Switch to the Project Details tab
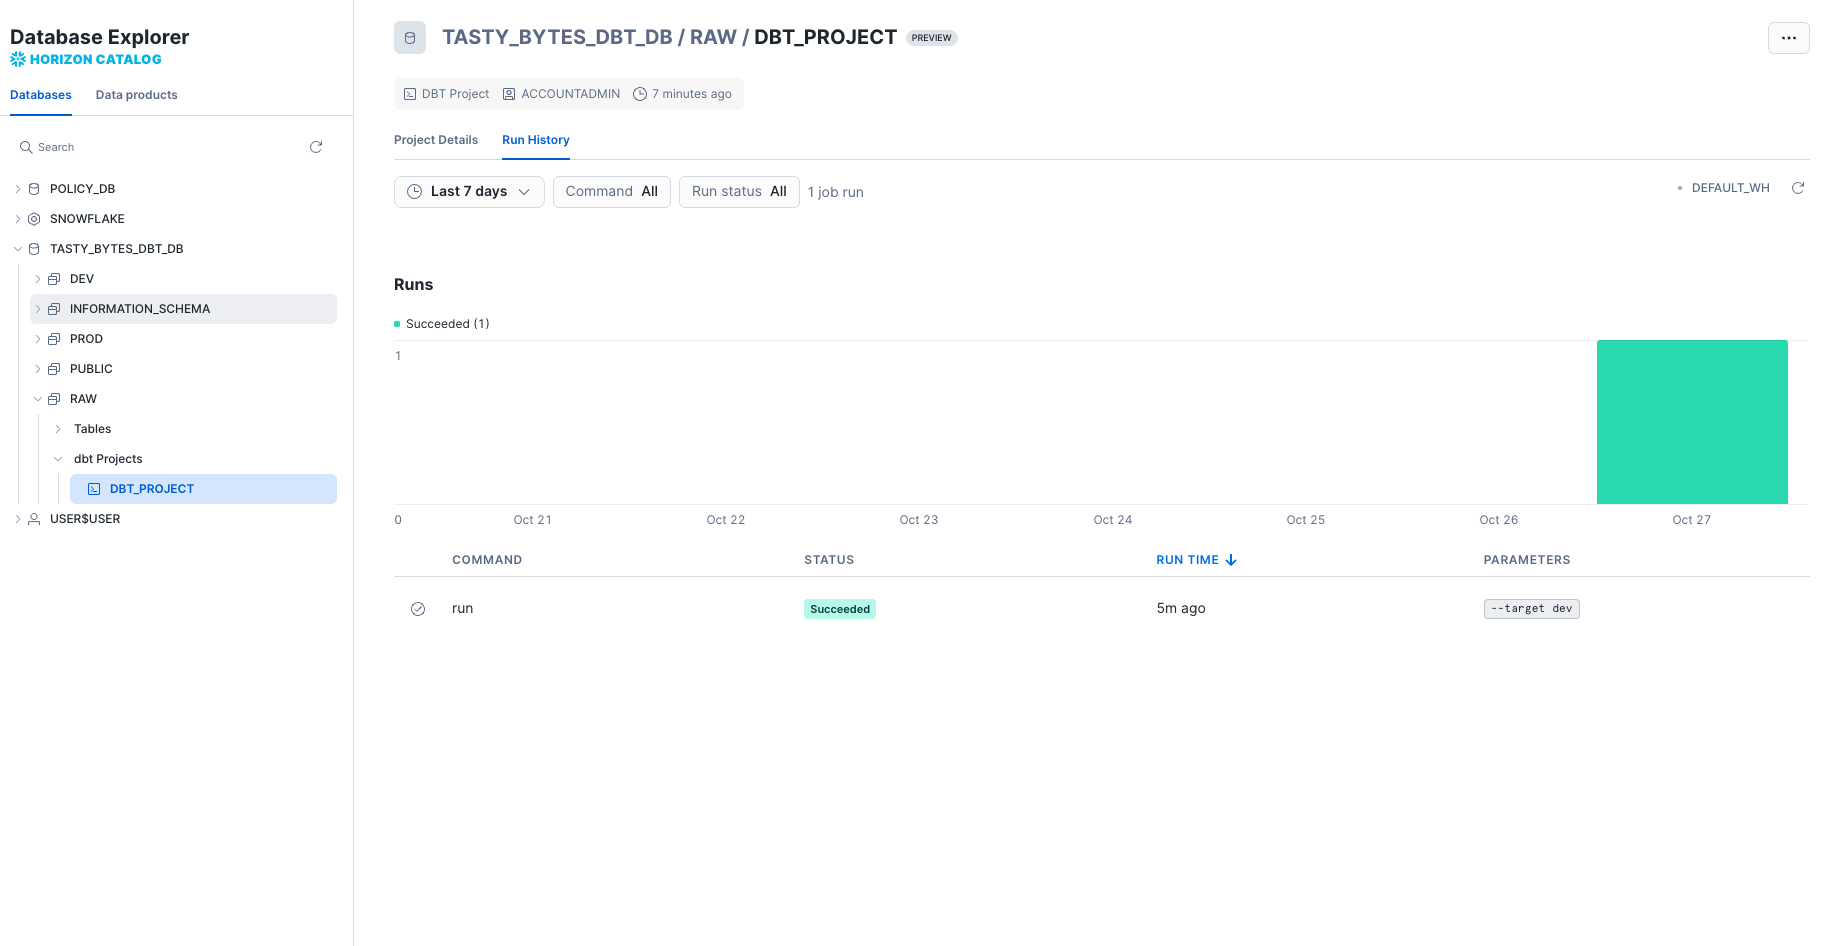Screen dimensions: 1839x946 [x=436, y=140]
